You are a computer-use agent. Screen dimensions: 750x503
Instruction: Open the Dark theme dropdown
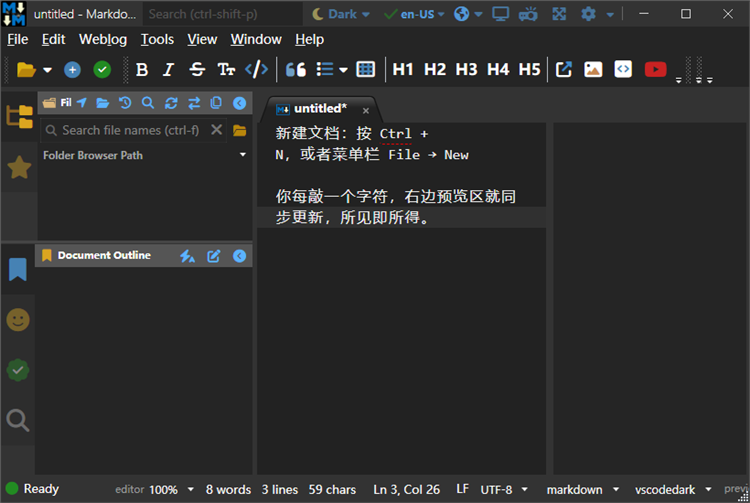point(341,14)
